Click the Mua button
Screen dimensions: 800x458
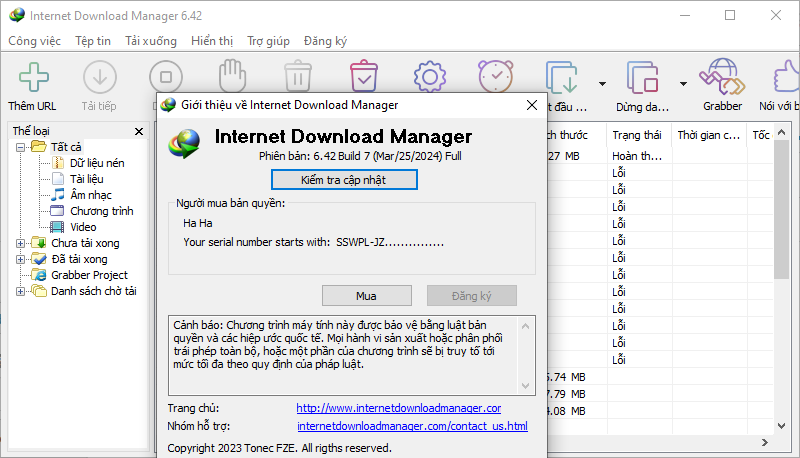[x=366, y=296]
